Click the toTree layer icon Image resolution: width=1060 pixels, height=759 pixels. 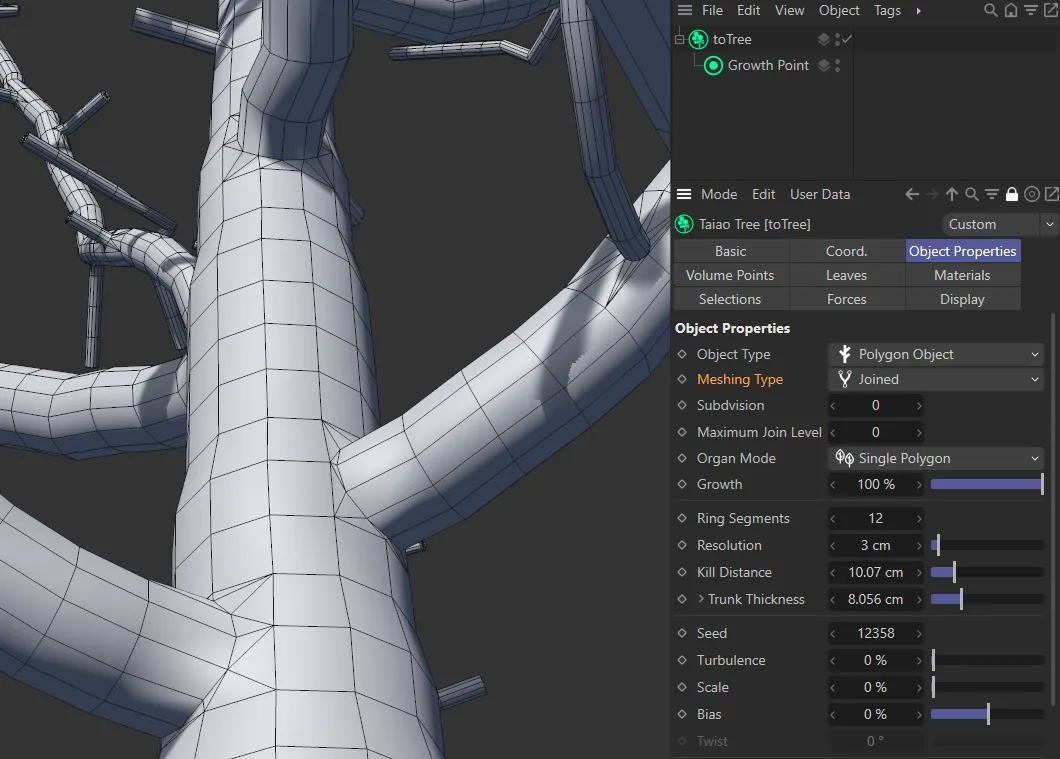(x=823, y=39)
